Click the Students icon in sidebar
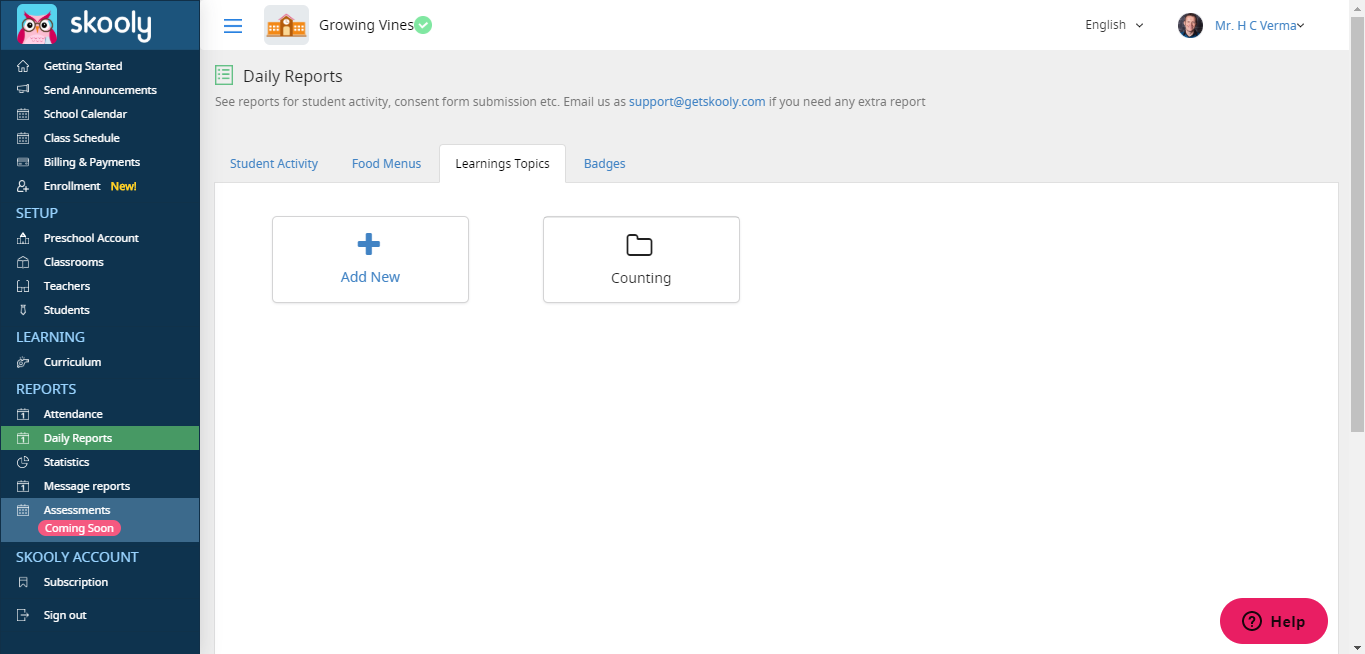The height and width of the screenshot is (654, 1365). (x=23, y=310)
